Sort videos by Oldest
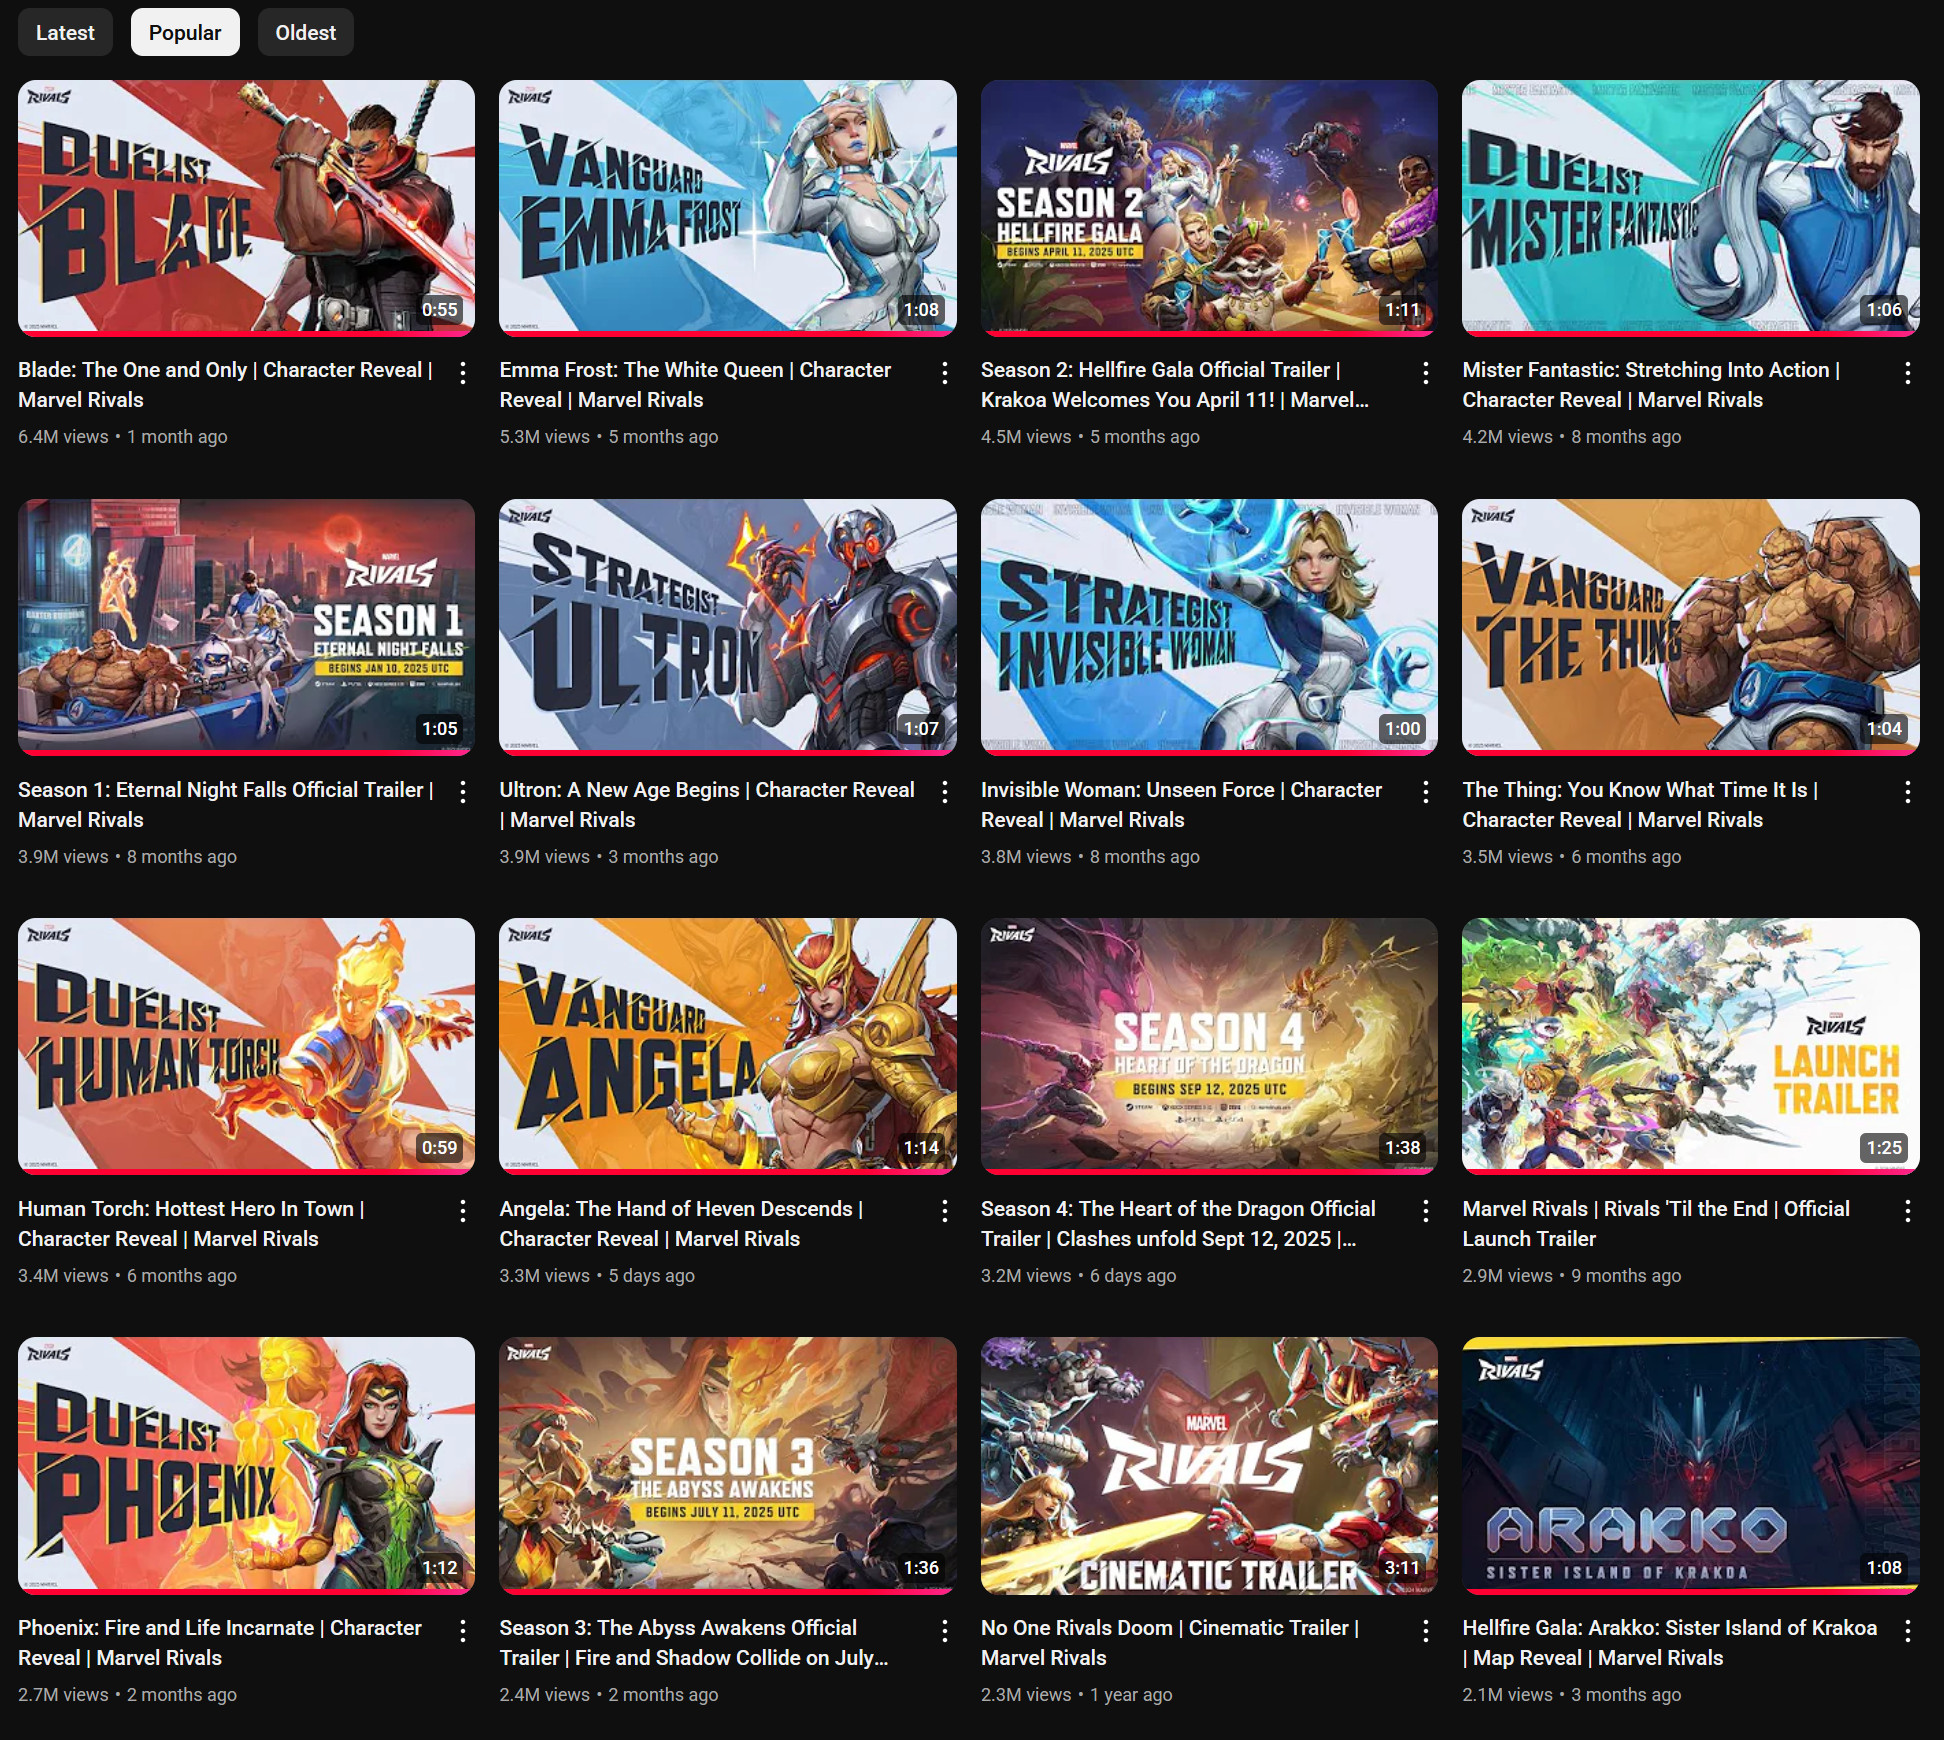This screenshot has height=1740, width=1944. pos(305,32)
